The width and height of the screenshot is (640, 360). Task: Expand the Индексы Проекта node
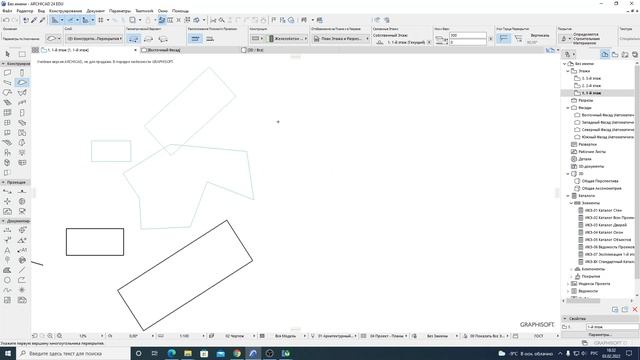coord(568,284)
